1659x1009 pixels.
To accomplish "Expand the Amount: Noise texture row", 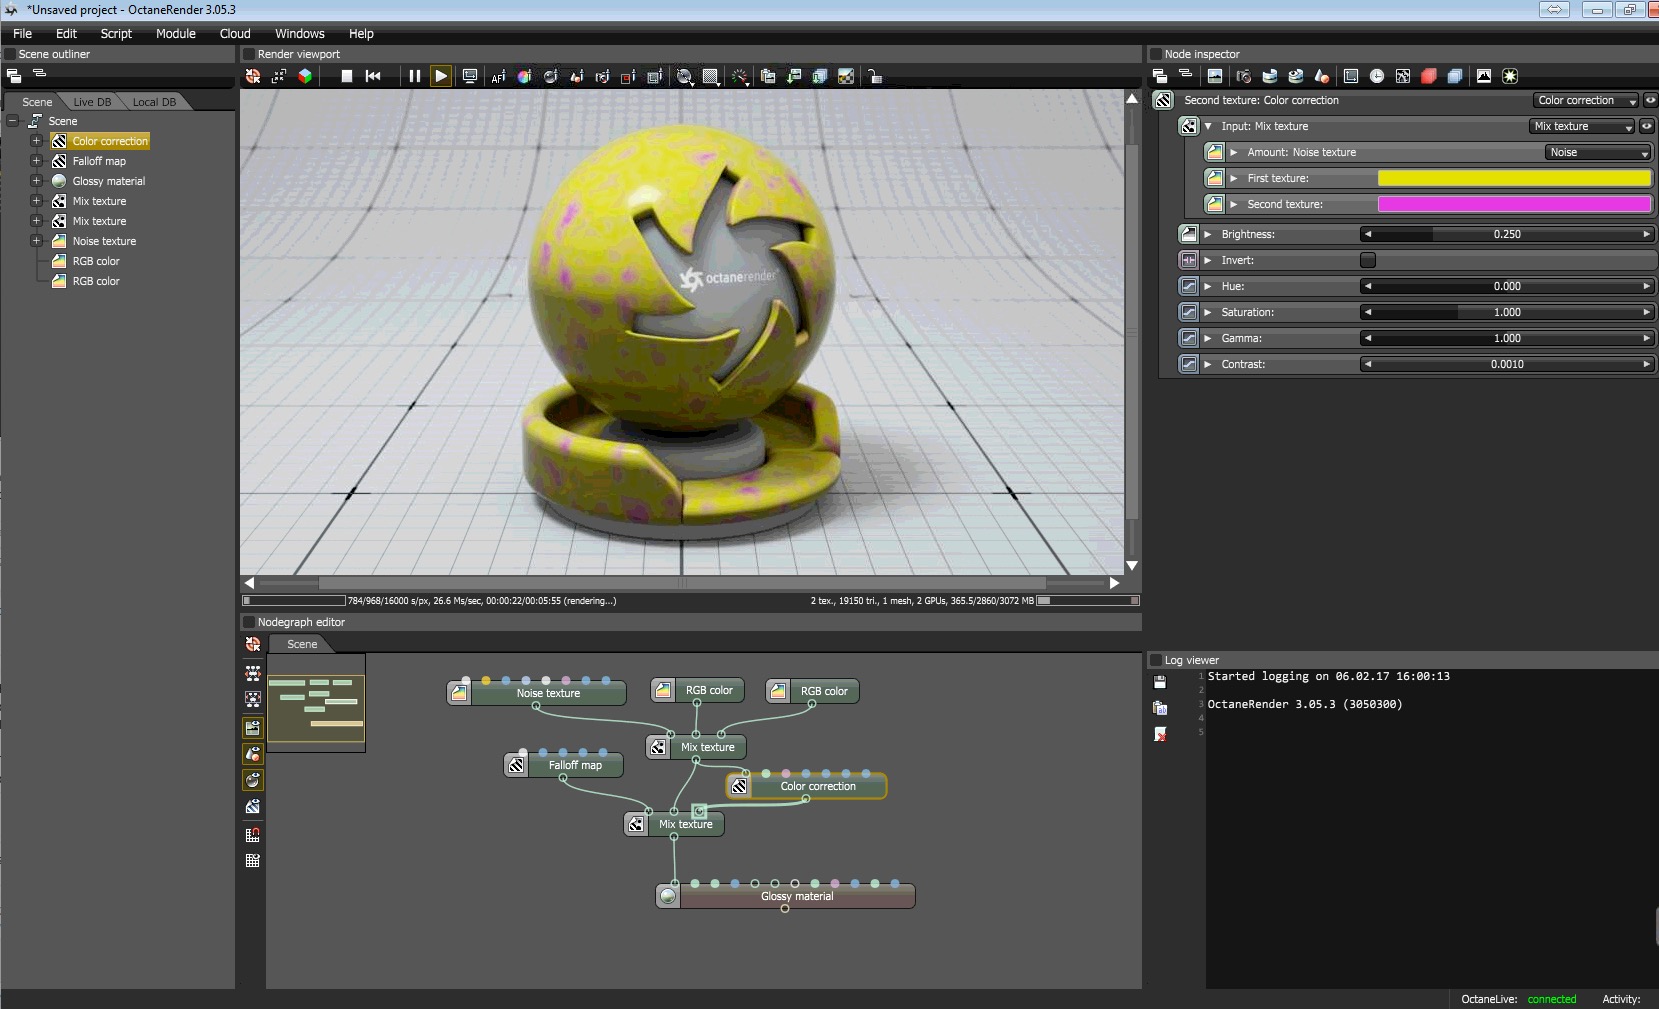I will pos(1234,152).
